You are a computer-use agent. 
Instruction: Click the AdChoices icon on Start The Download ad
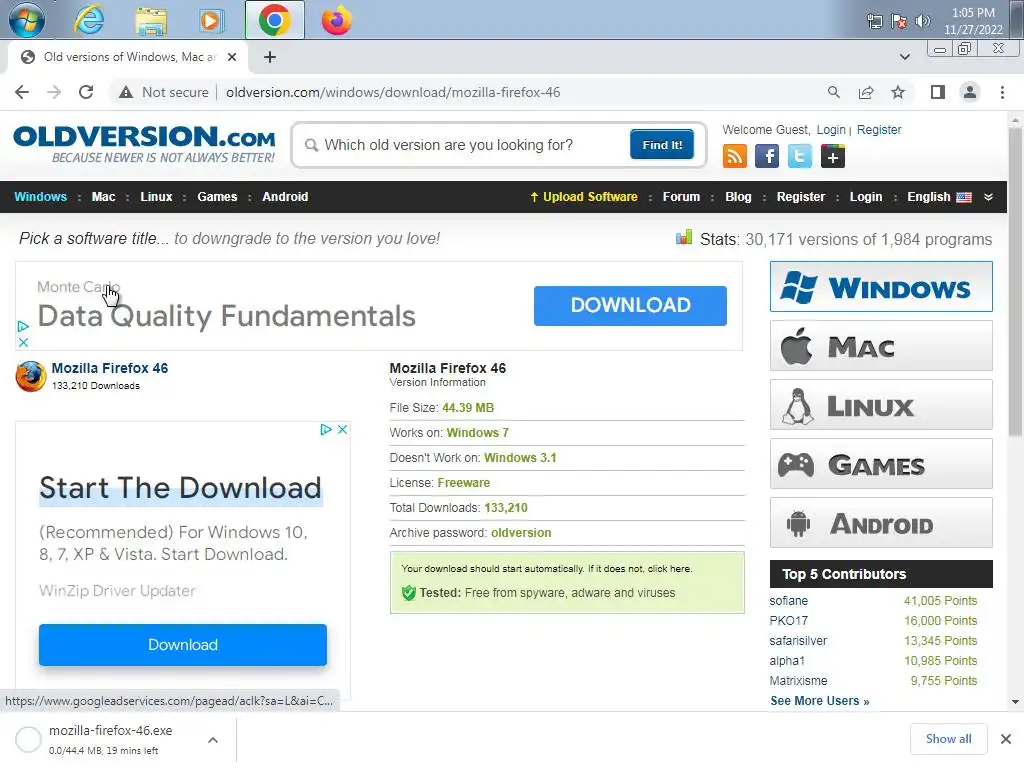[x=326, y=429]
